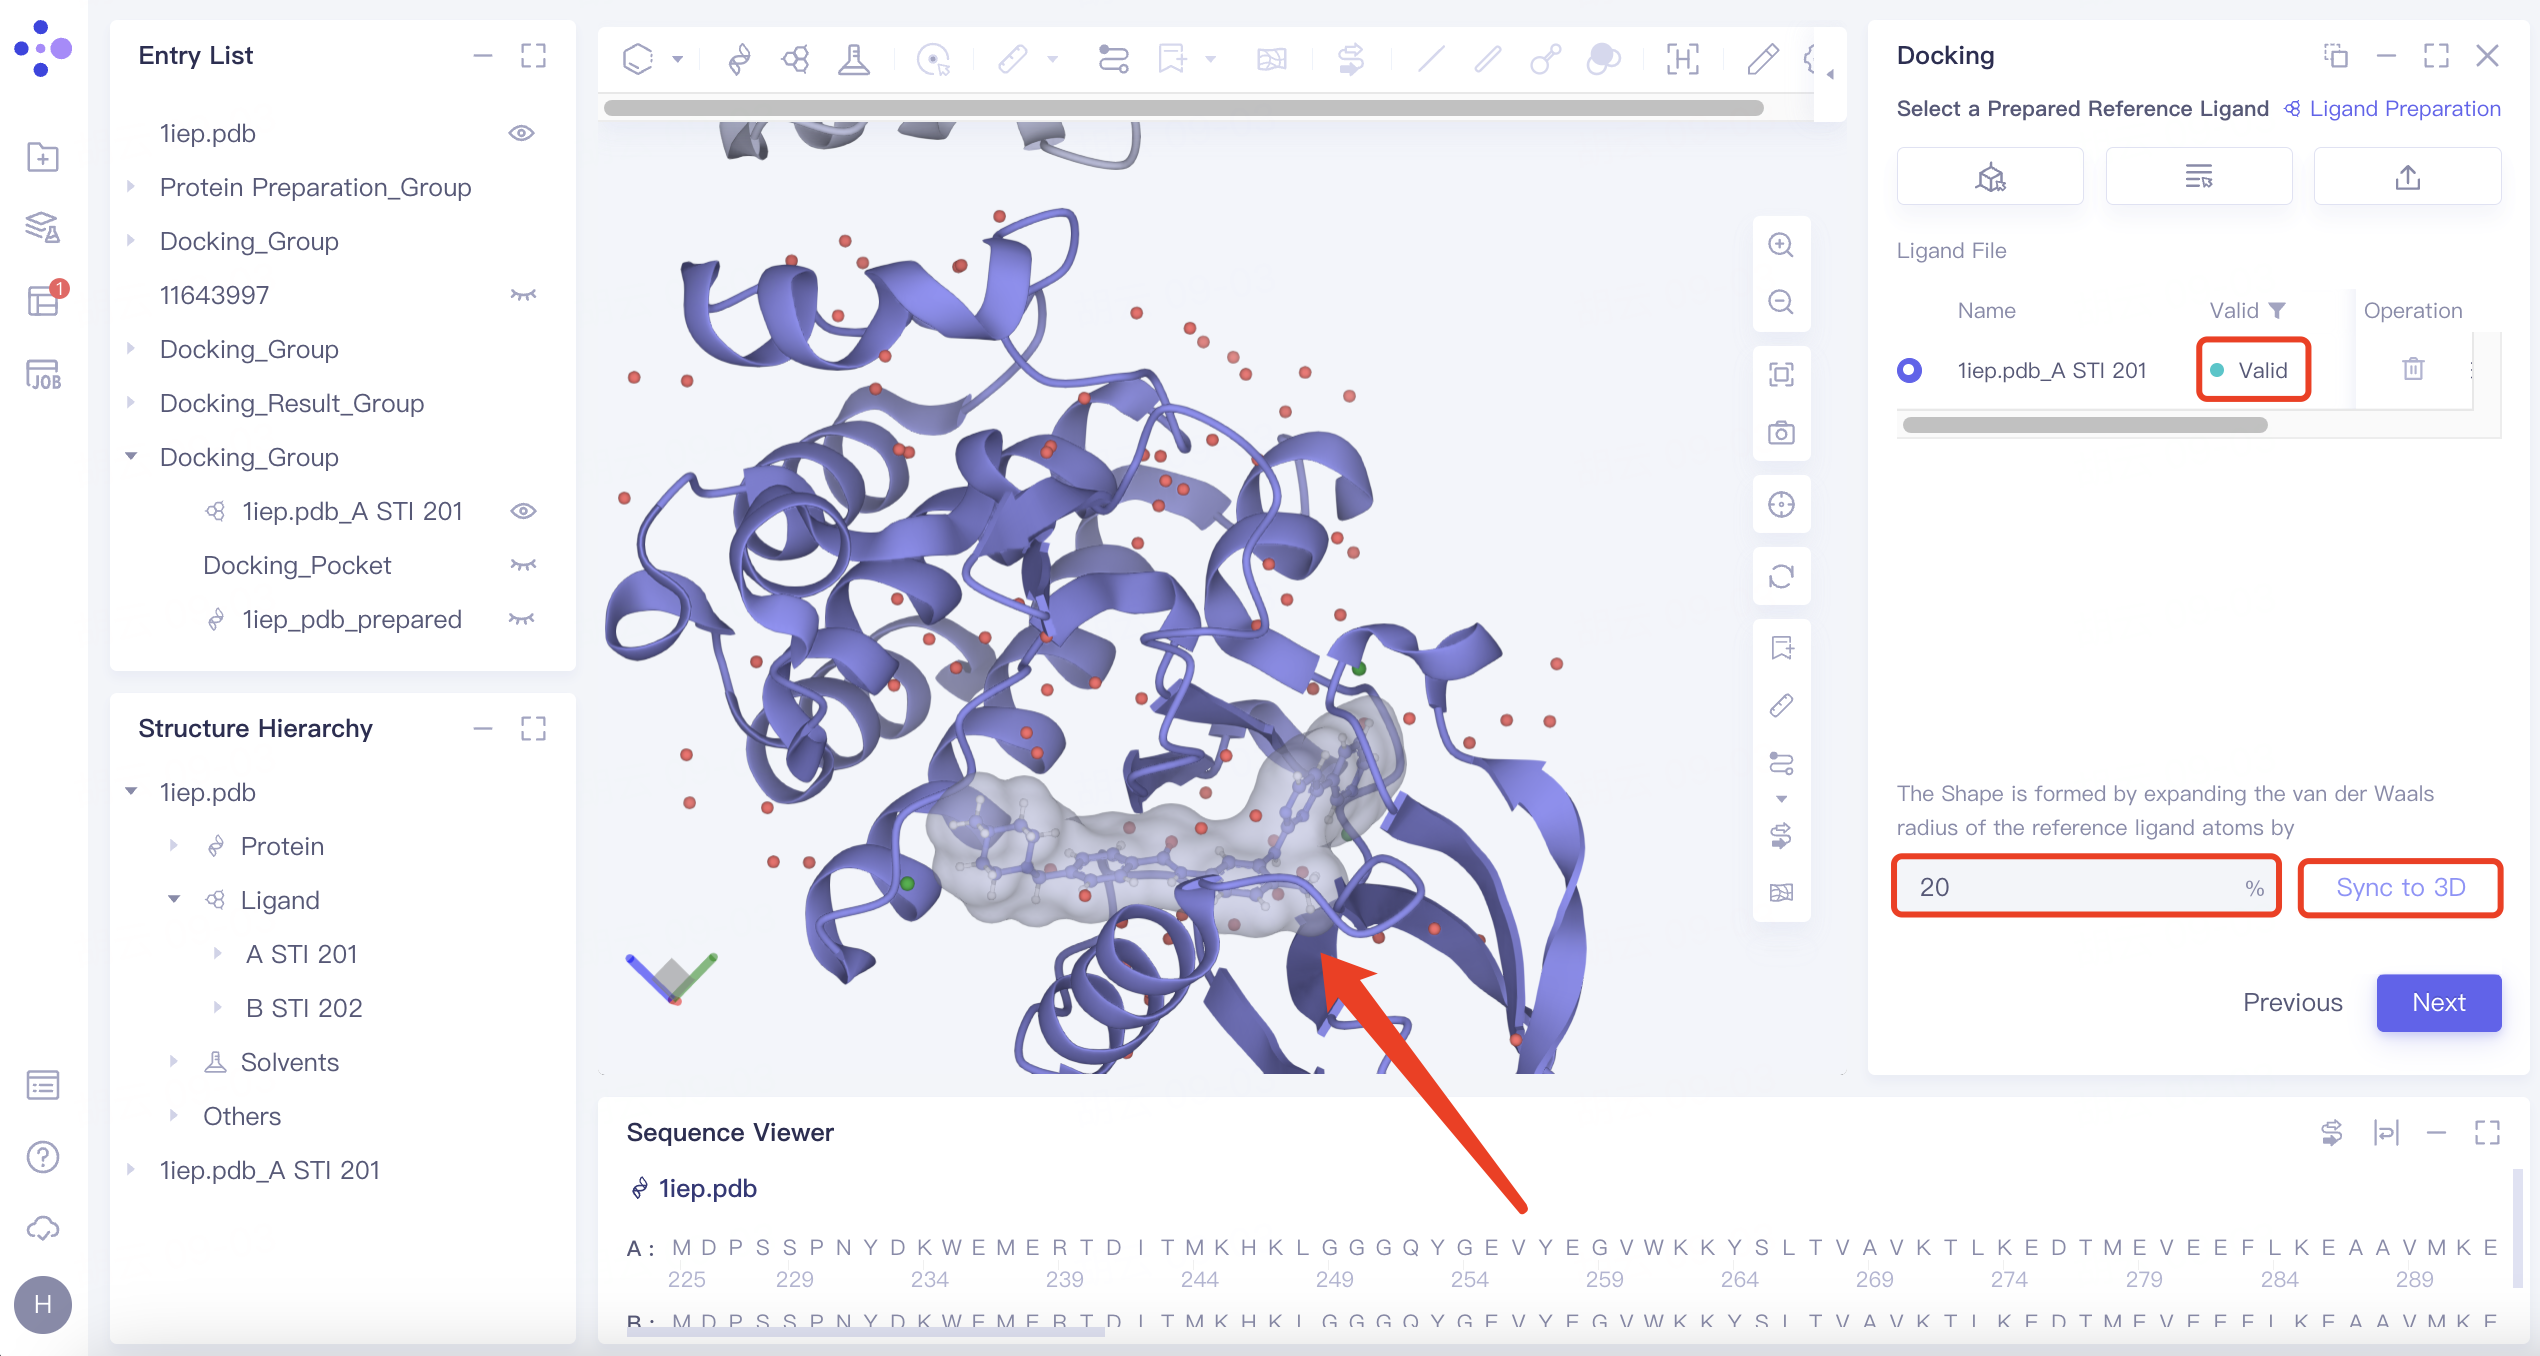Click the rotate refresh icon in viewer
The height and width of the screenshot is (1356, 2540).
pos(1781,577)
